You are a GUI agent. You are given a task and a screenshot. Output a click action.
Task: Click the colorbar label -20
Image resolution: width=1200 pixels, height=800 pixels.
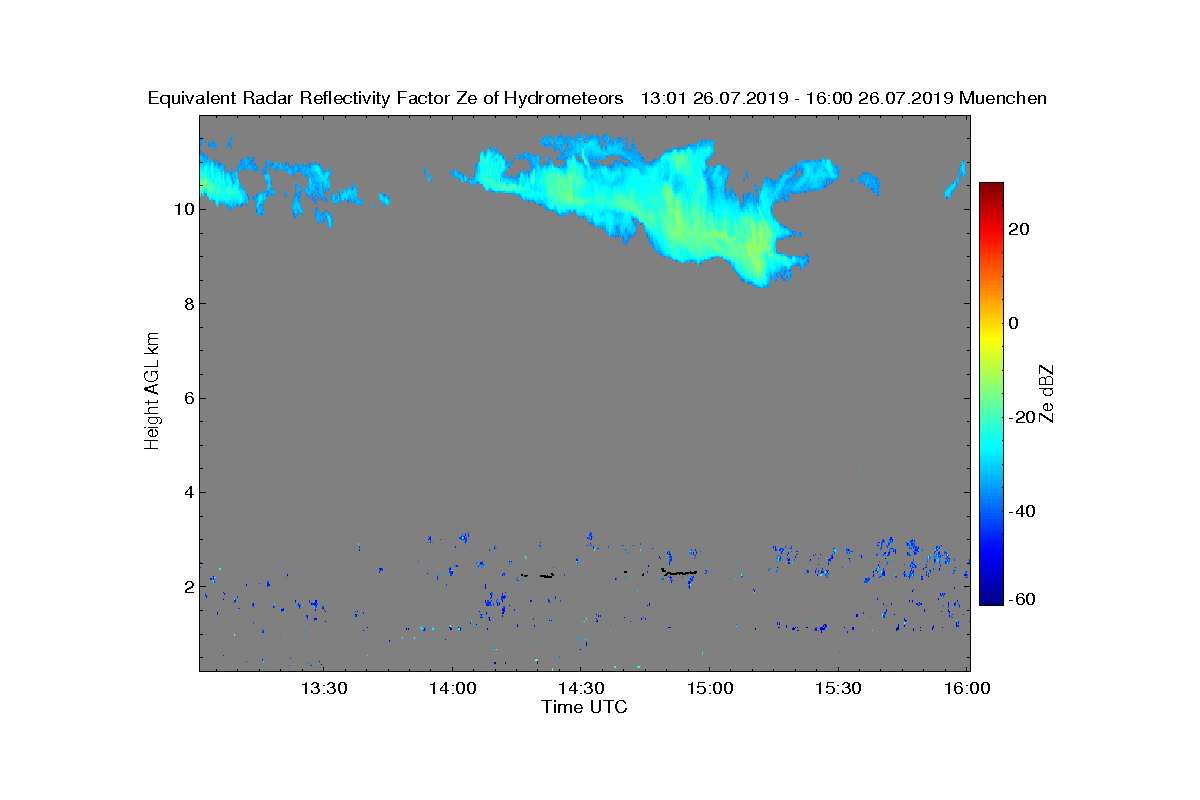tap(1023, 417)
